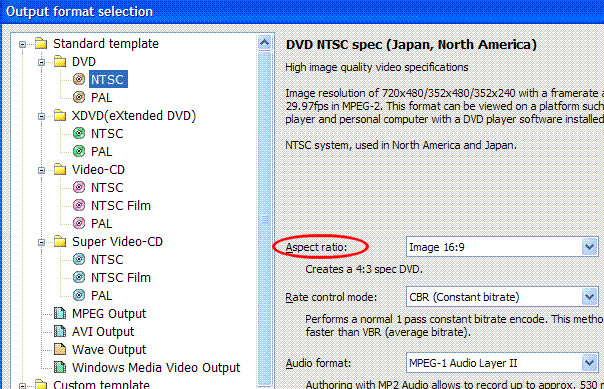Collapse the DVD folder node

pyautogui.click(x=41, y=62)
